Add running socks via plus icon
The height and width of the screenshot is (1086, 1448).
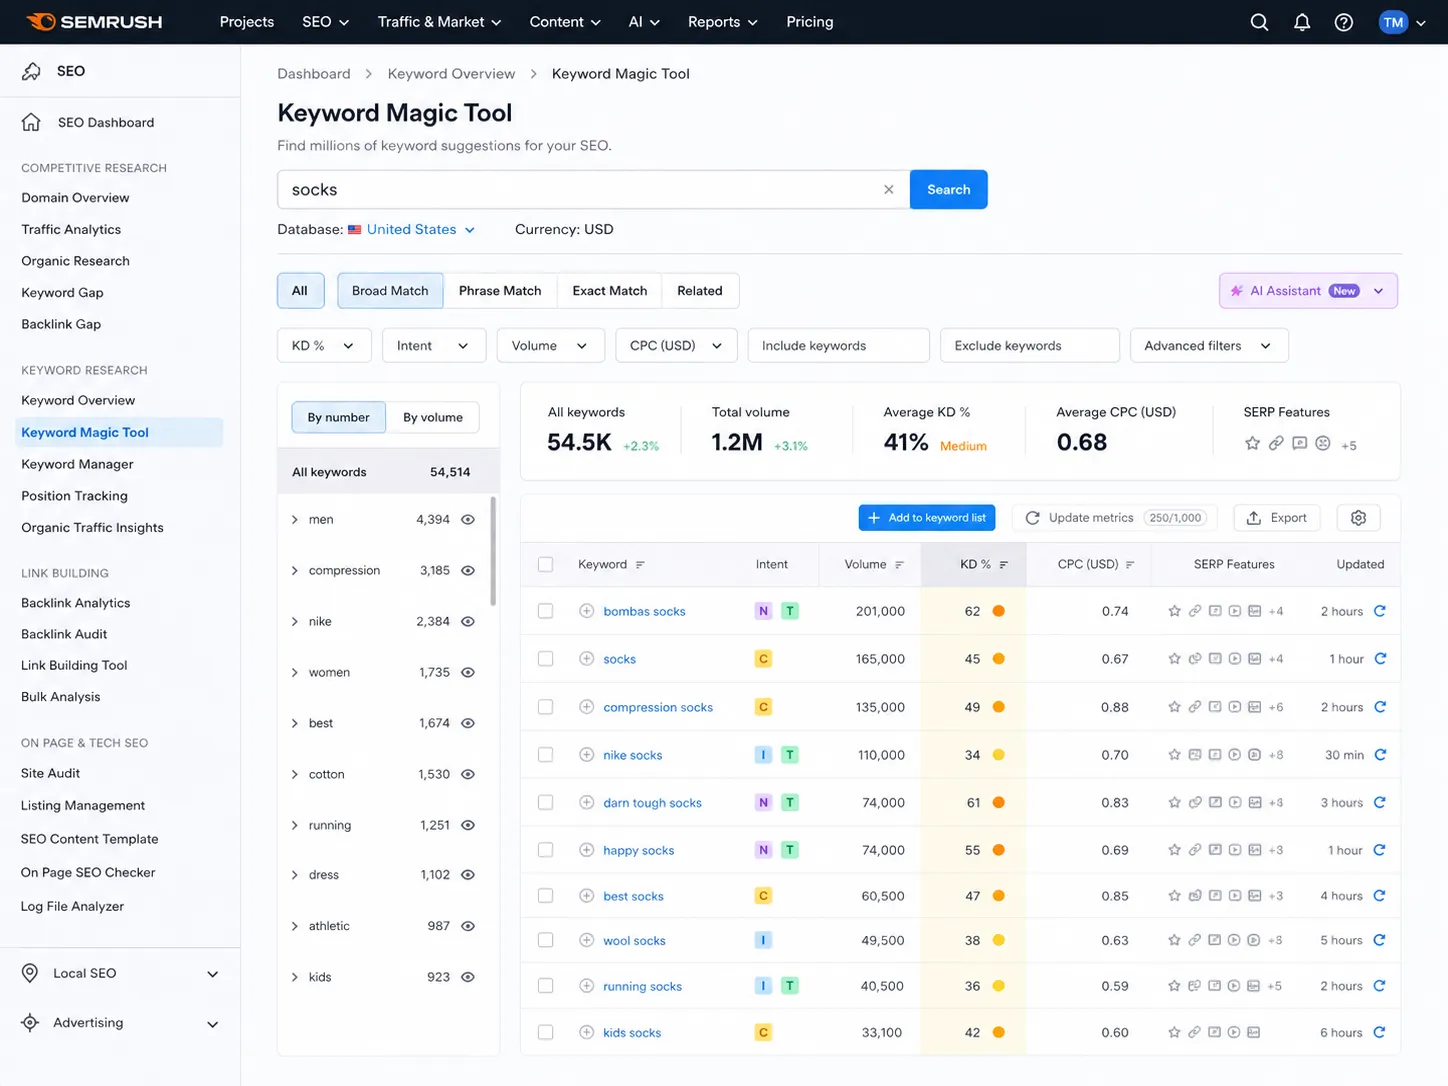587,986
